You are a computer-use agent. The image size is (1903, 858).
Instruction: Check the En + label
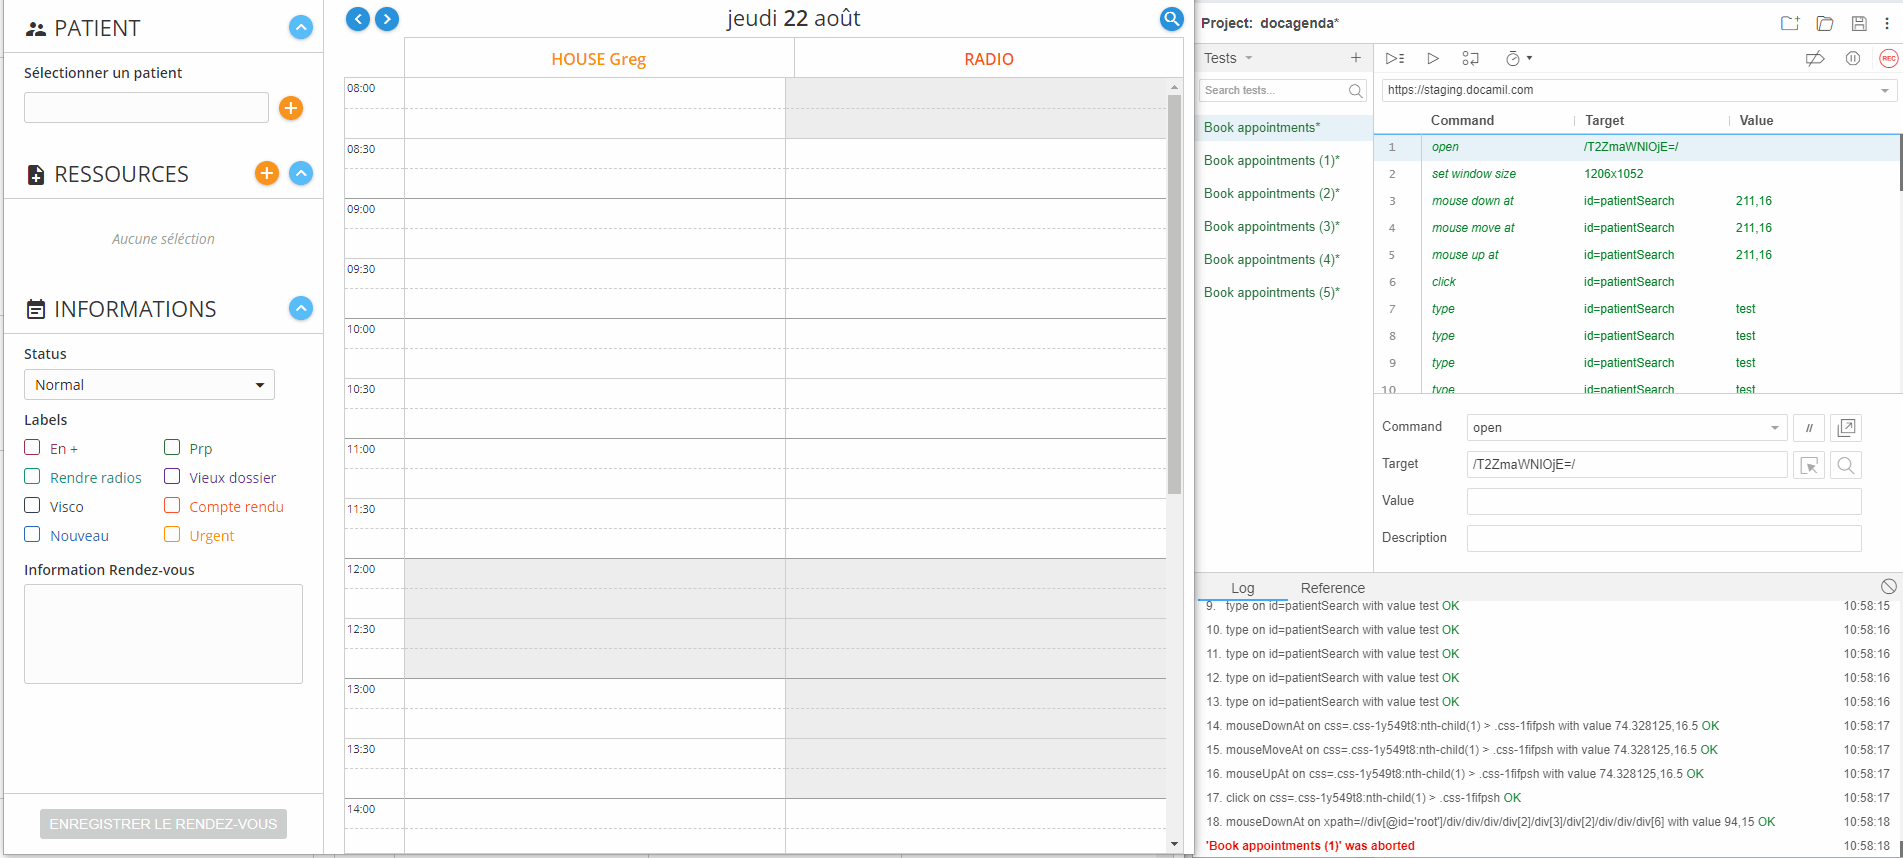pyautogui.click(x=32, y=447)
